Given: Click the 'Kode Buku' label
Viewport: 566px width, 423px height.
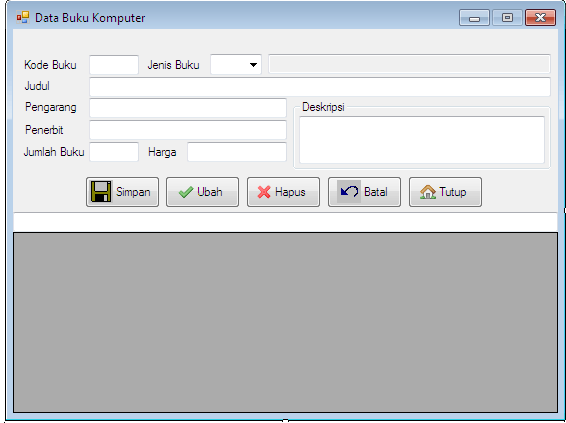Looking at the screenshot, I should [50, 65].
